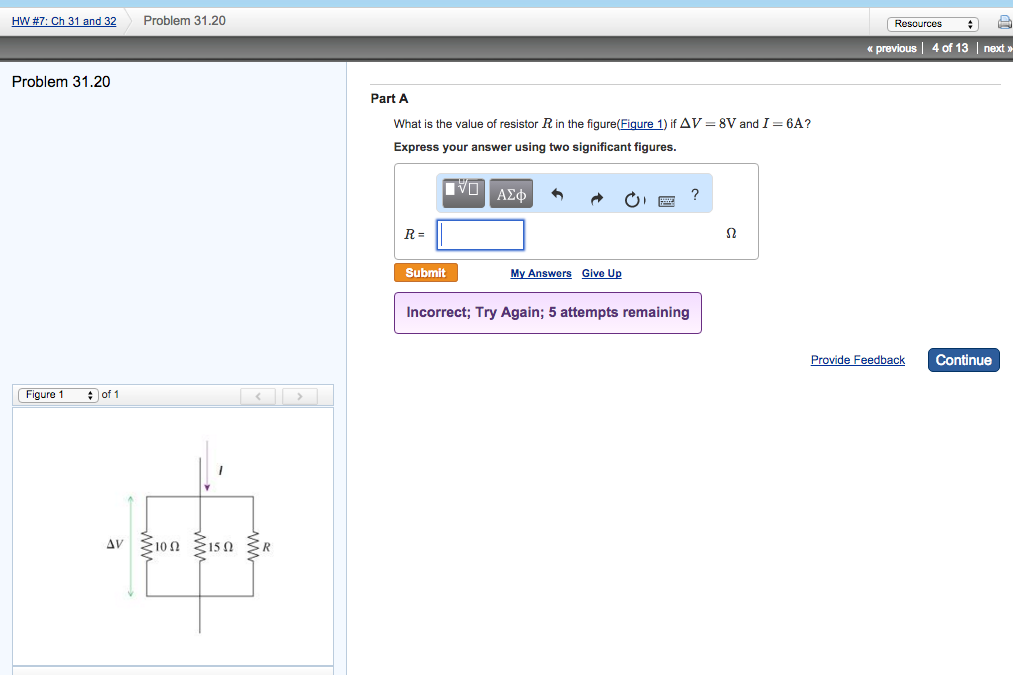Reset the answer field using the circular reset icon
The image size is (1013, 675).
click(x=633, y=198)
